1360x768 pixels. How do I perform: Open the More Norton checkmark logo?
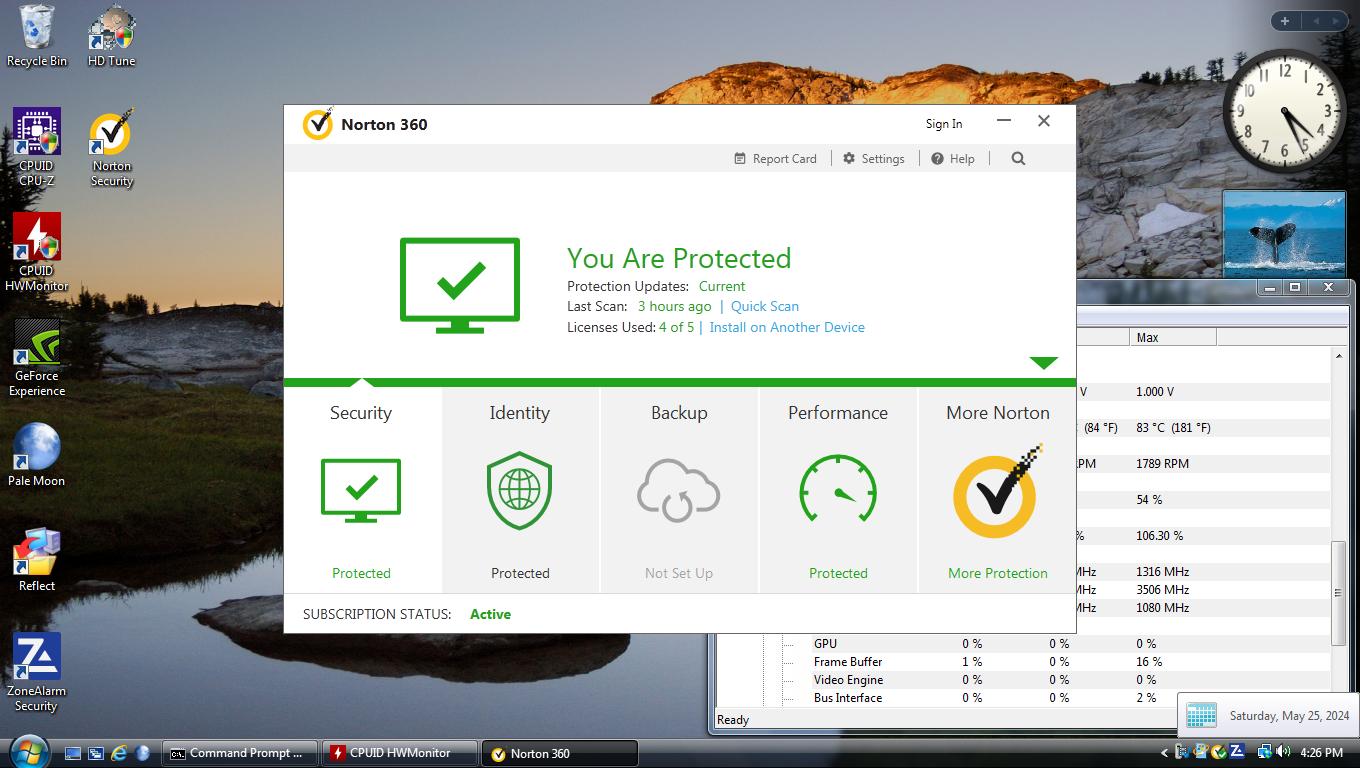pyautogui.click(x=997, y=492)
